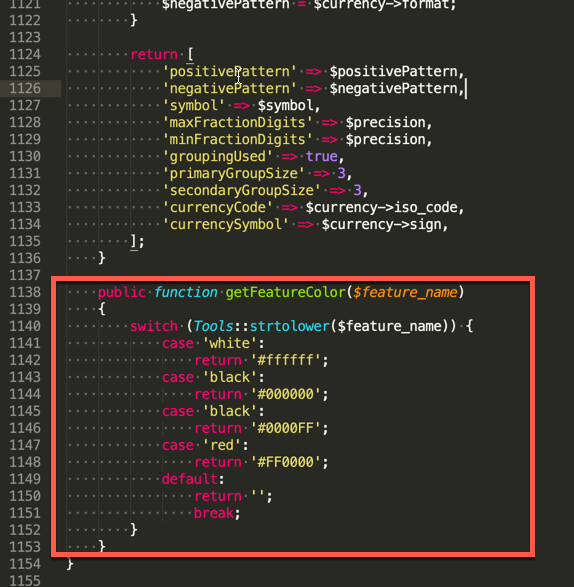
Task: Click line number 1122 in the gutter
Action: click(25, 21)
